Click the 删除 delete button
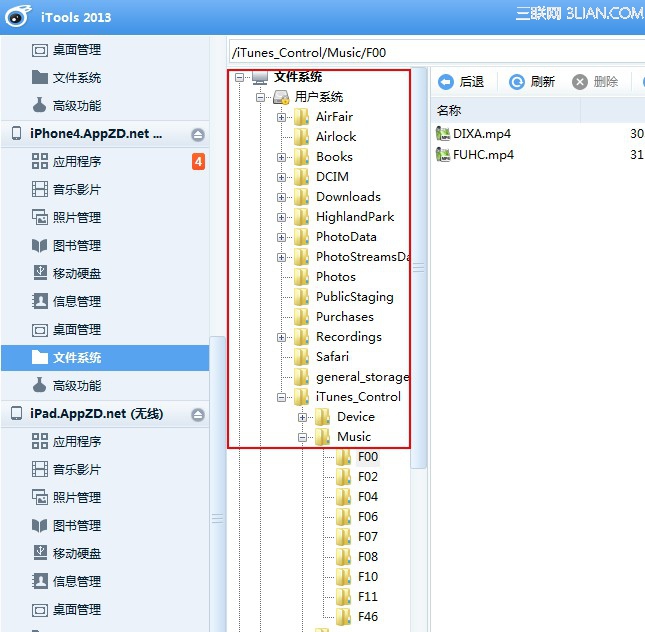Viewport: 645px width, 632px height. click(x=595, y=82)
